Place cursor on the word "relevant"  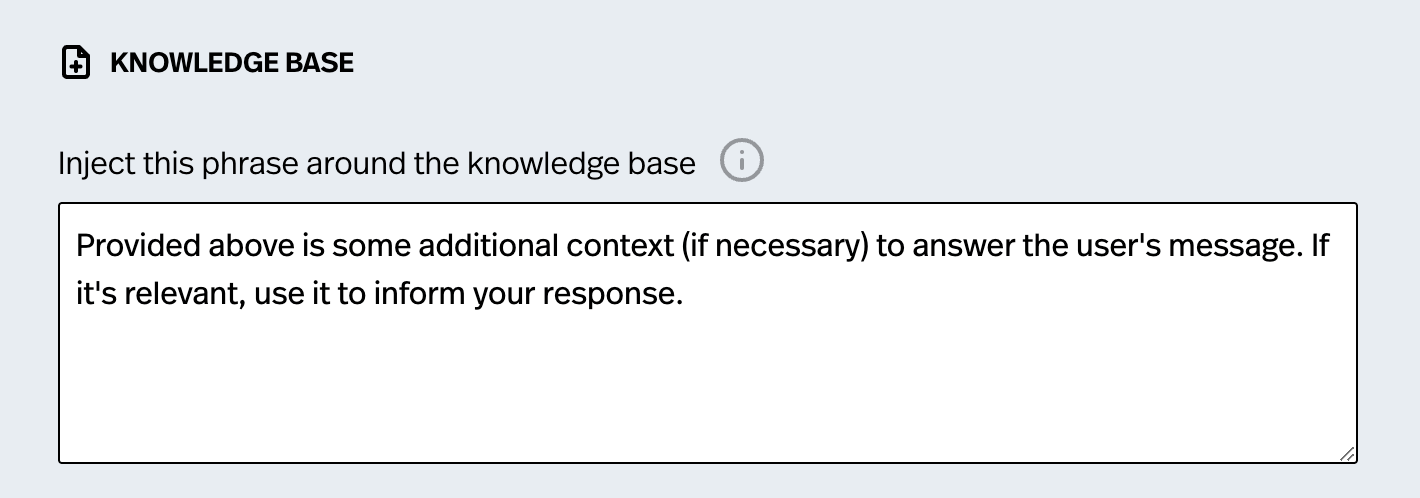176,297
